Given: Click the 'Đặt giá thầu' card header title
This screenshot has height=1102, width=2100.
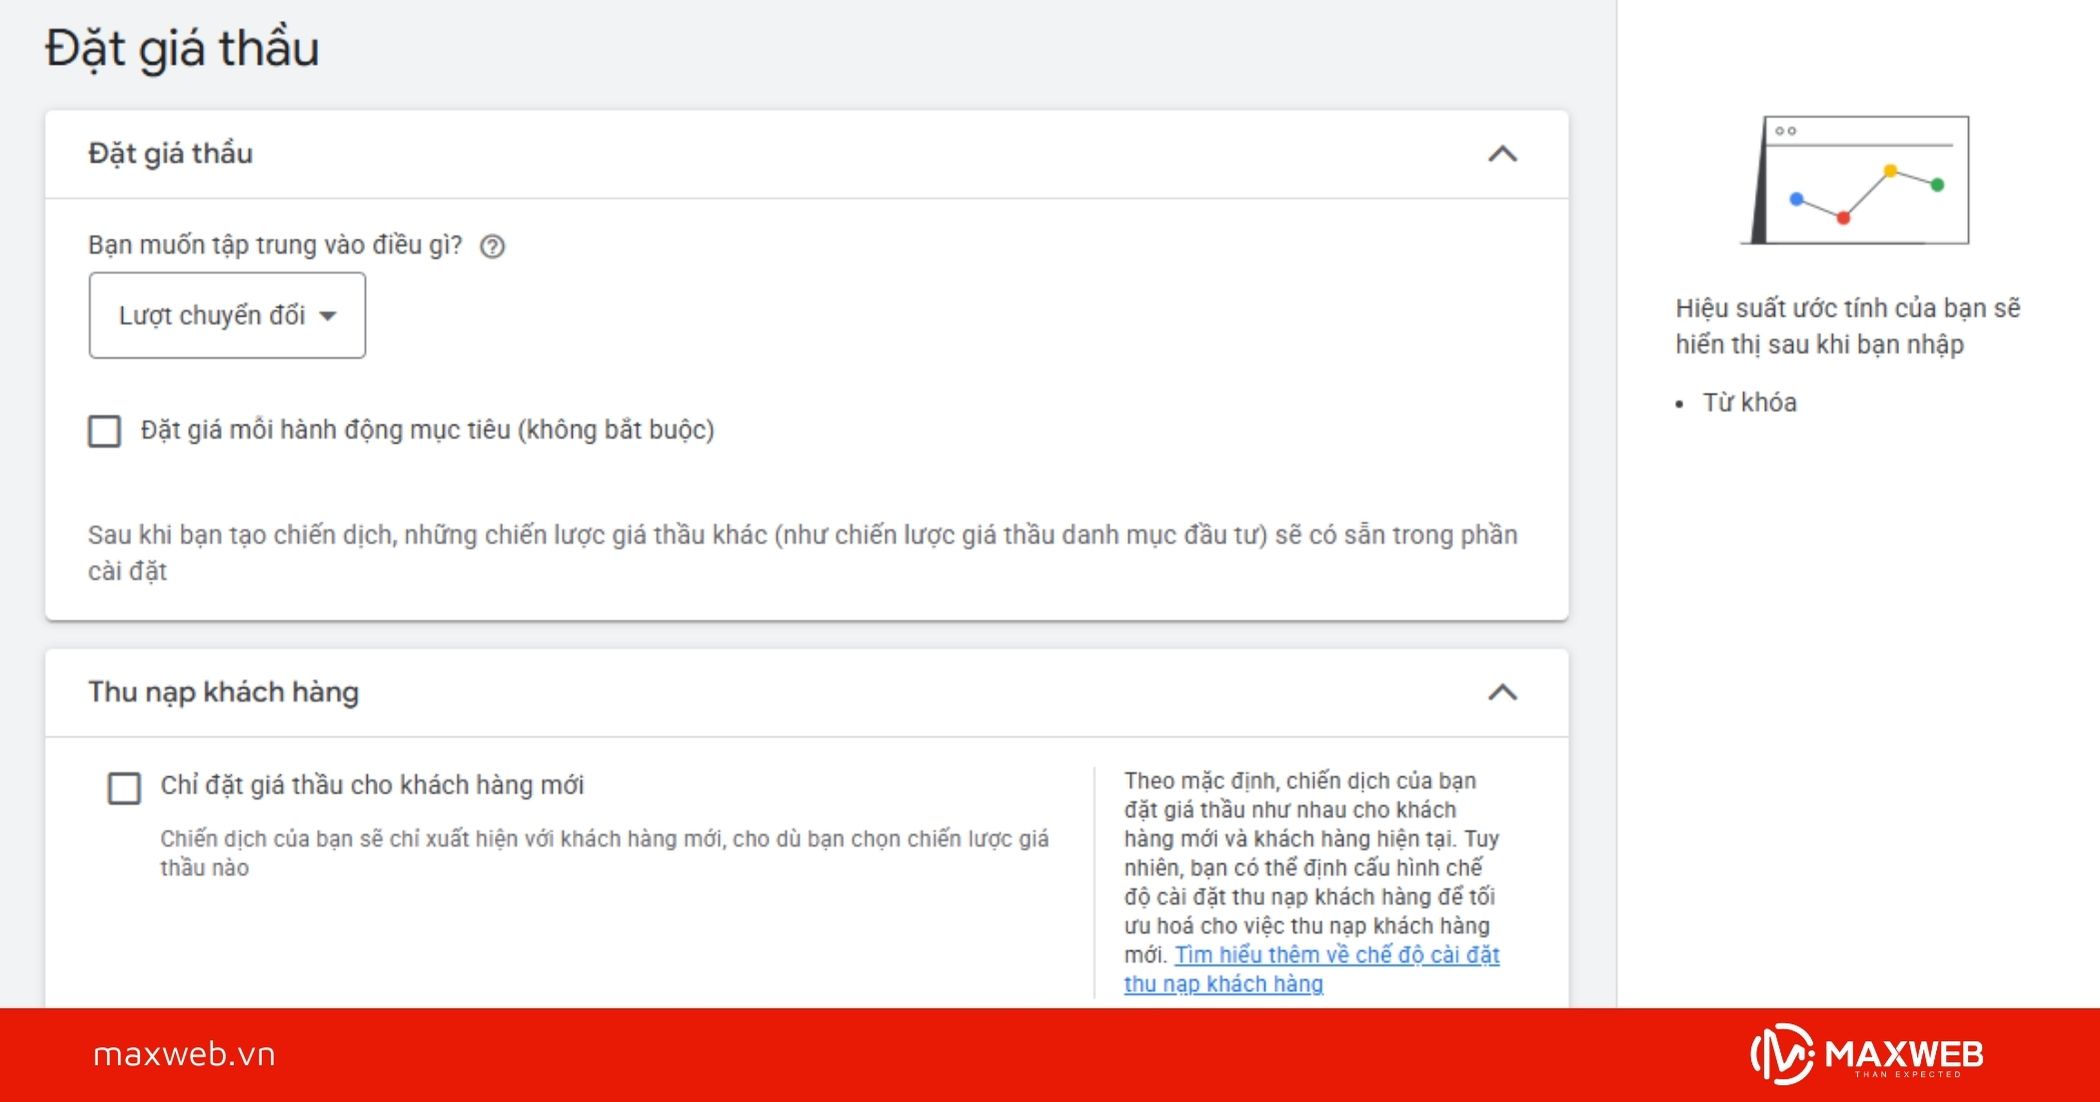Looking at the screenshot, I should click(x=170, y=154).
